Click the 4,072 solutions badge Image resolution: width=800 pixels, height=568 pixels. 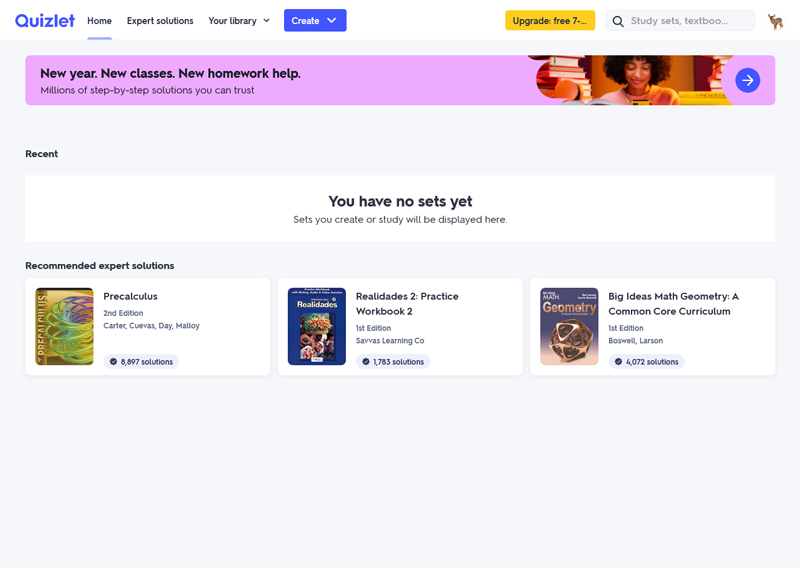coord(646,361)
